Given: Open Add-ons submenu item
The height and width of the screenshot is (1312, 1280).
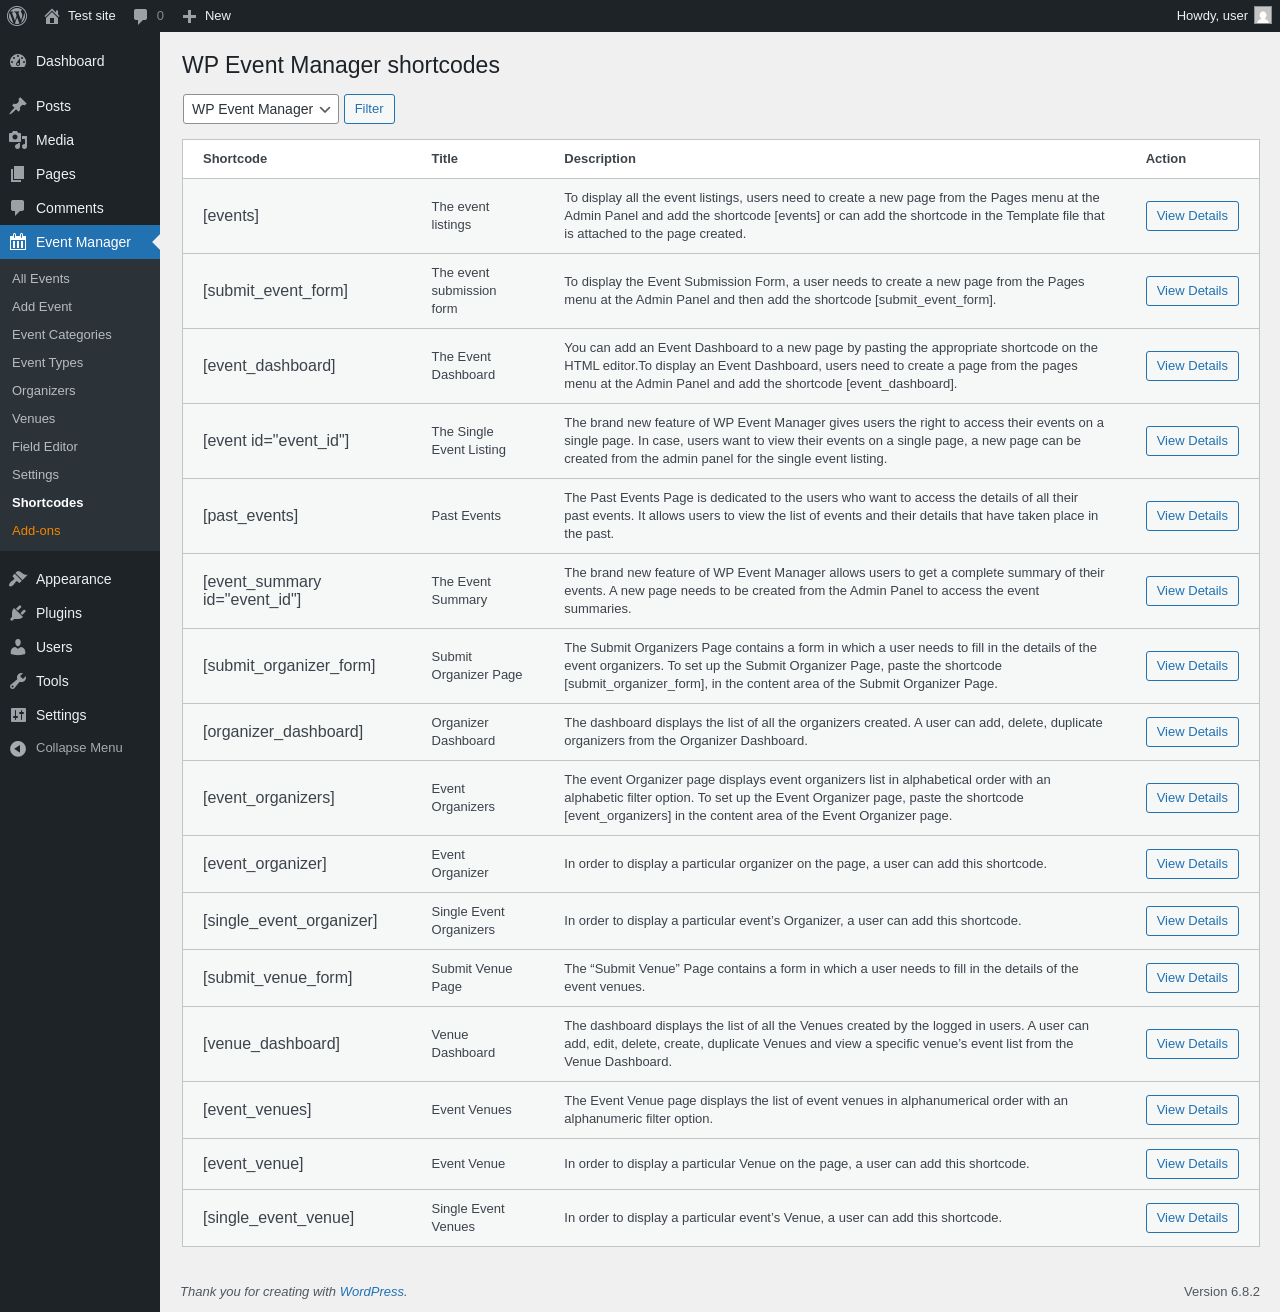Looking at the screenshot, I should tap(80, 531).
